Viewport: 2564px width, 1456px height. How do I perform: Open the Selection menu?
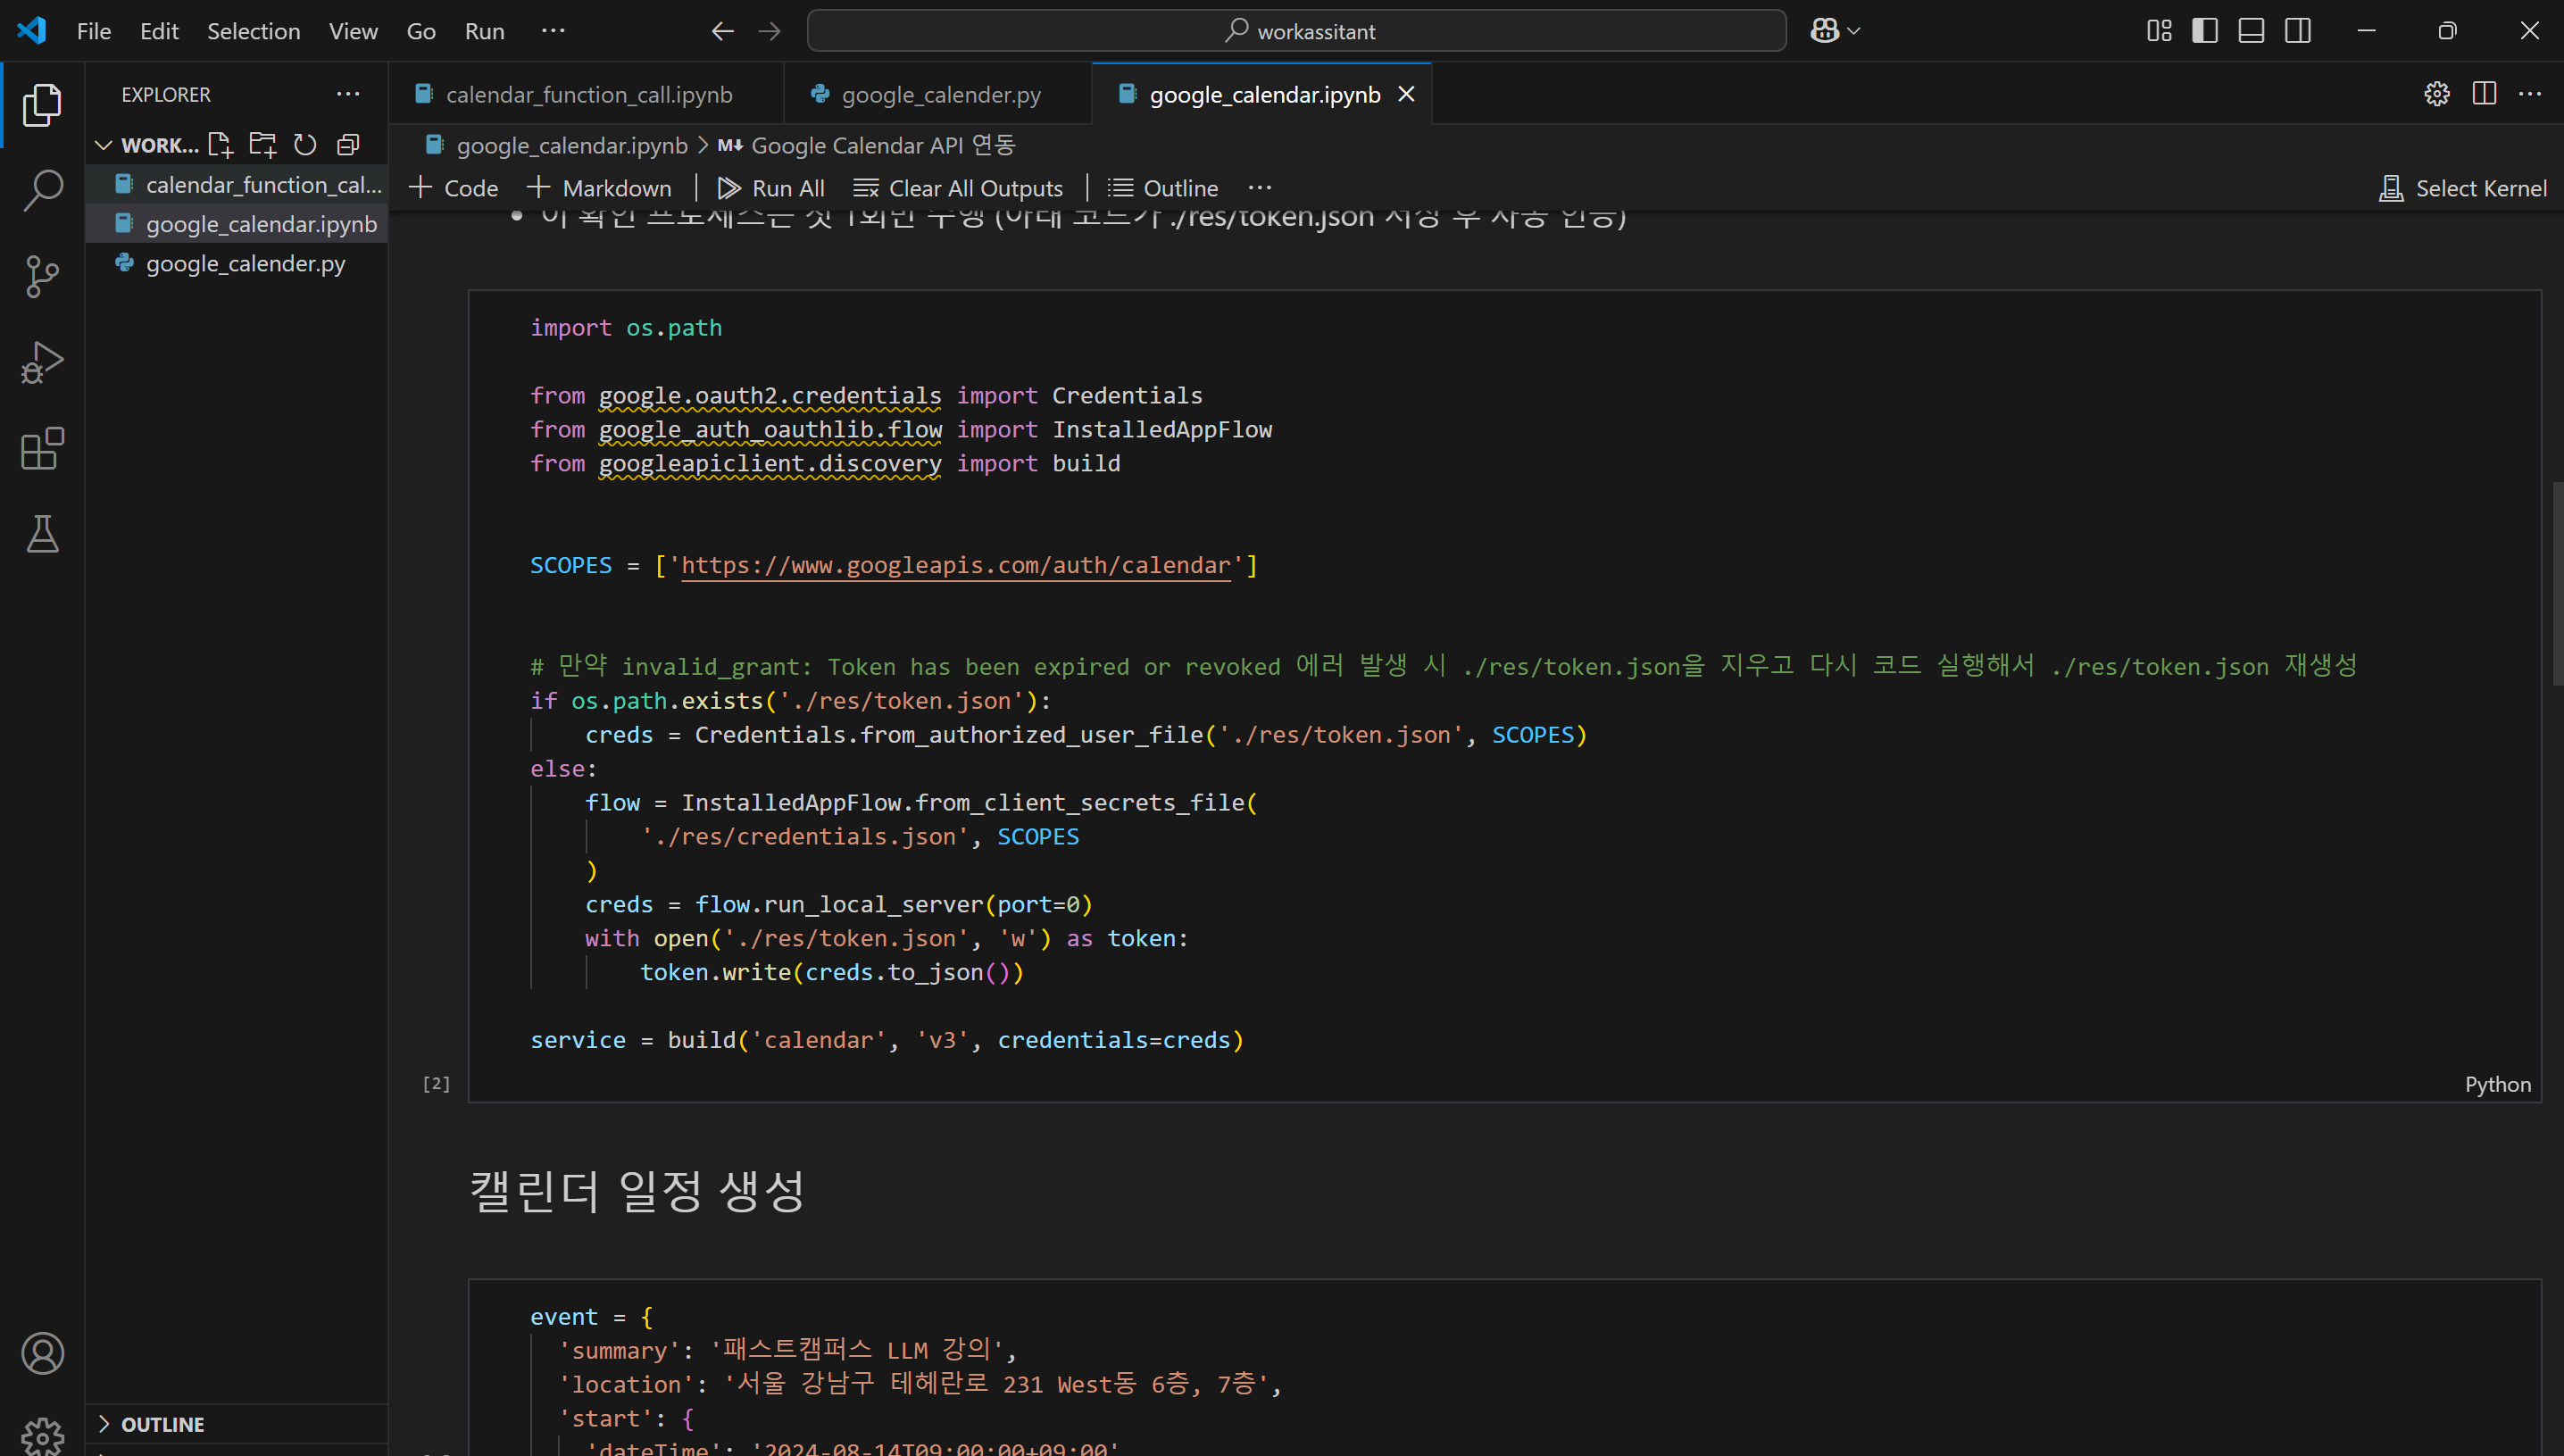tap(253, 31)
